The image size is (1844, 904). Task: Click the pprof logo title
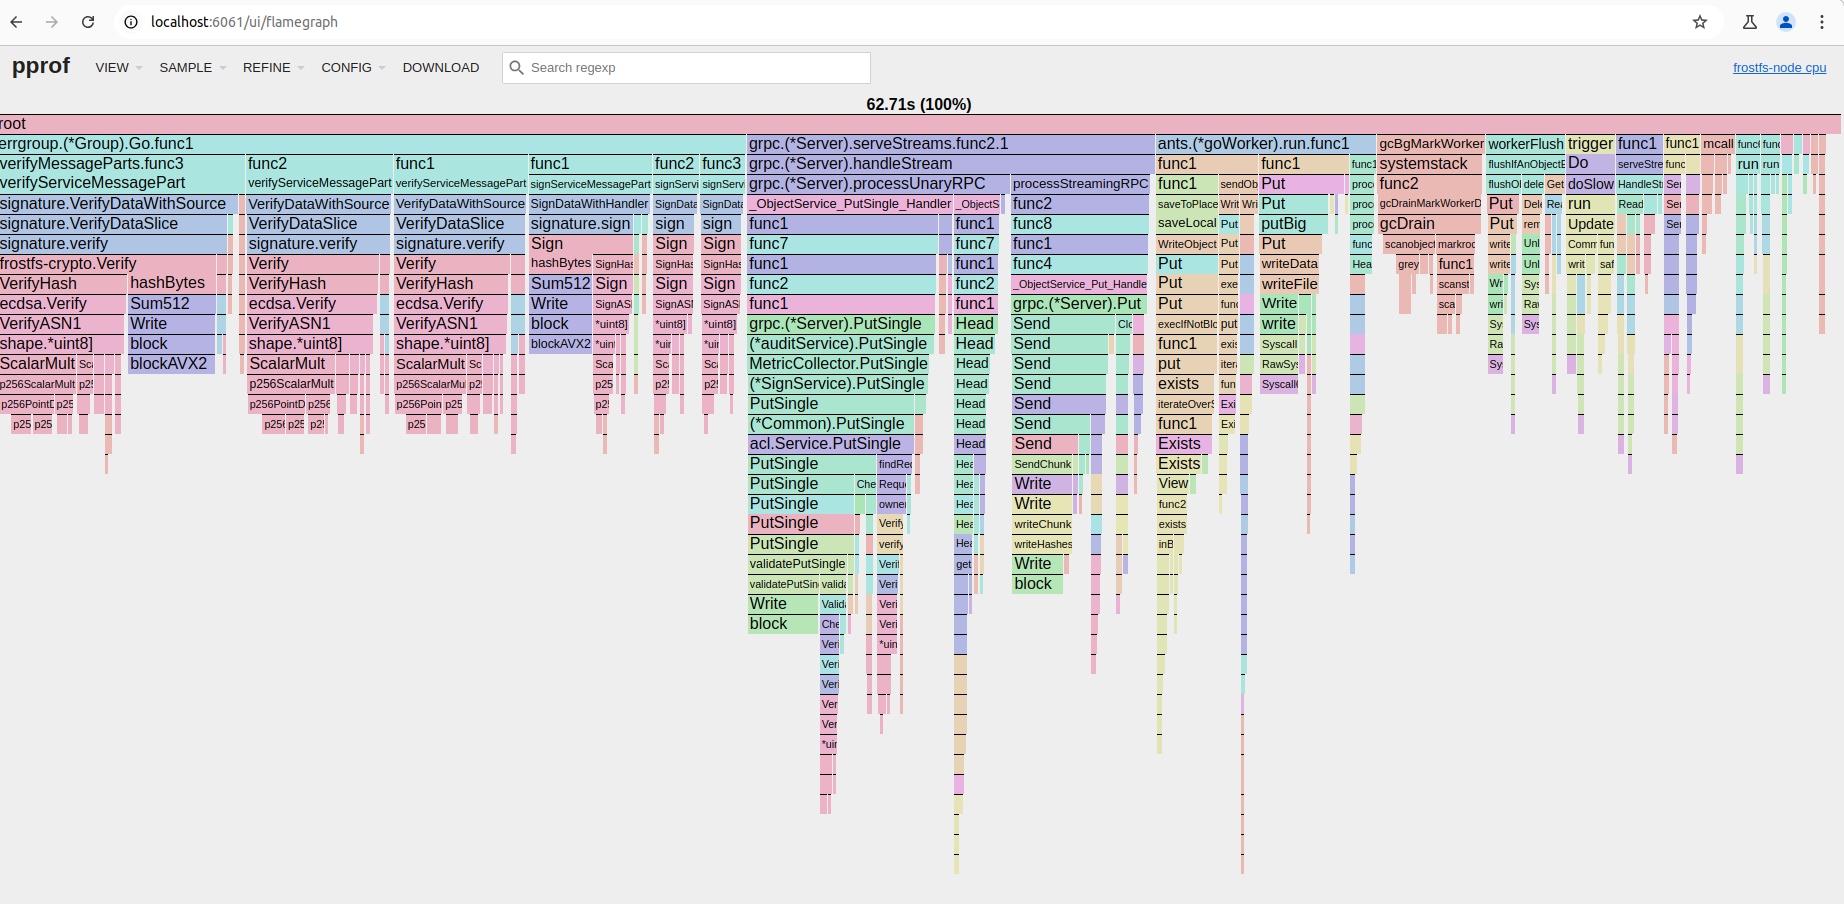point(41,66)
